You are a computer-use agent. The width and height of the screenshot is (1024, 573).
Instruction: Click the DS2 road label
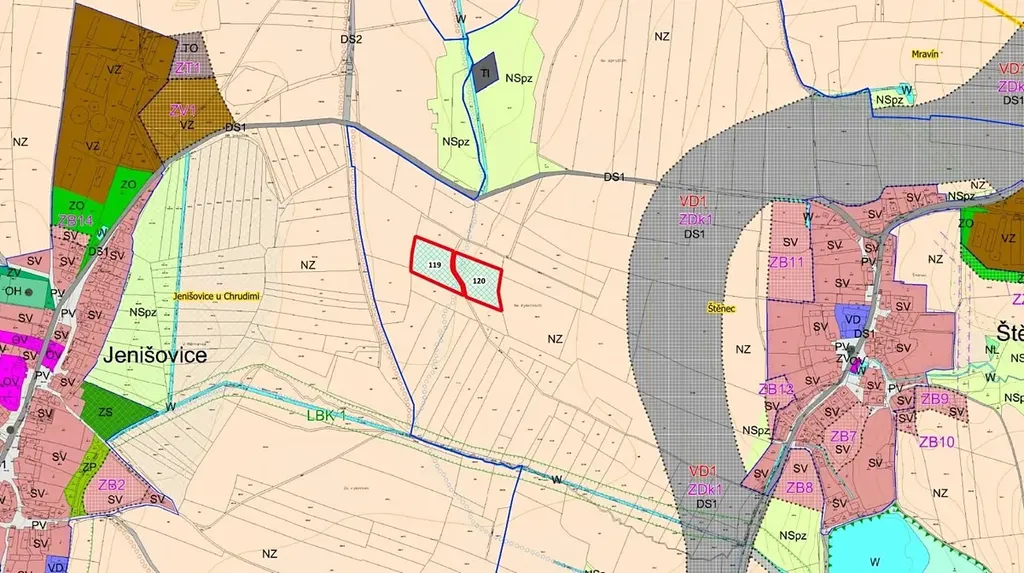(x=351, y=40)
